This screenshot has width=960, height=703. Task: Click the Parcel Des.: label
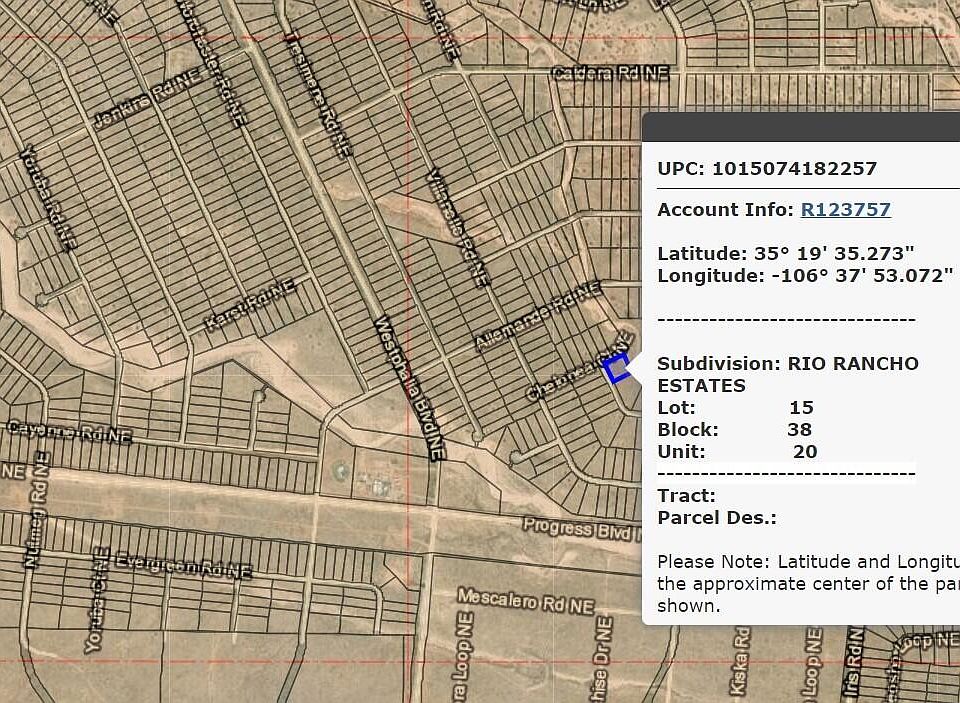[x=717, y=518]
